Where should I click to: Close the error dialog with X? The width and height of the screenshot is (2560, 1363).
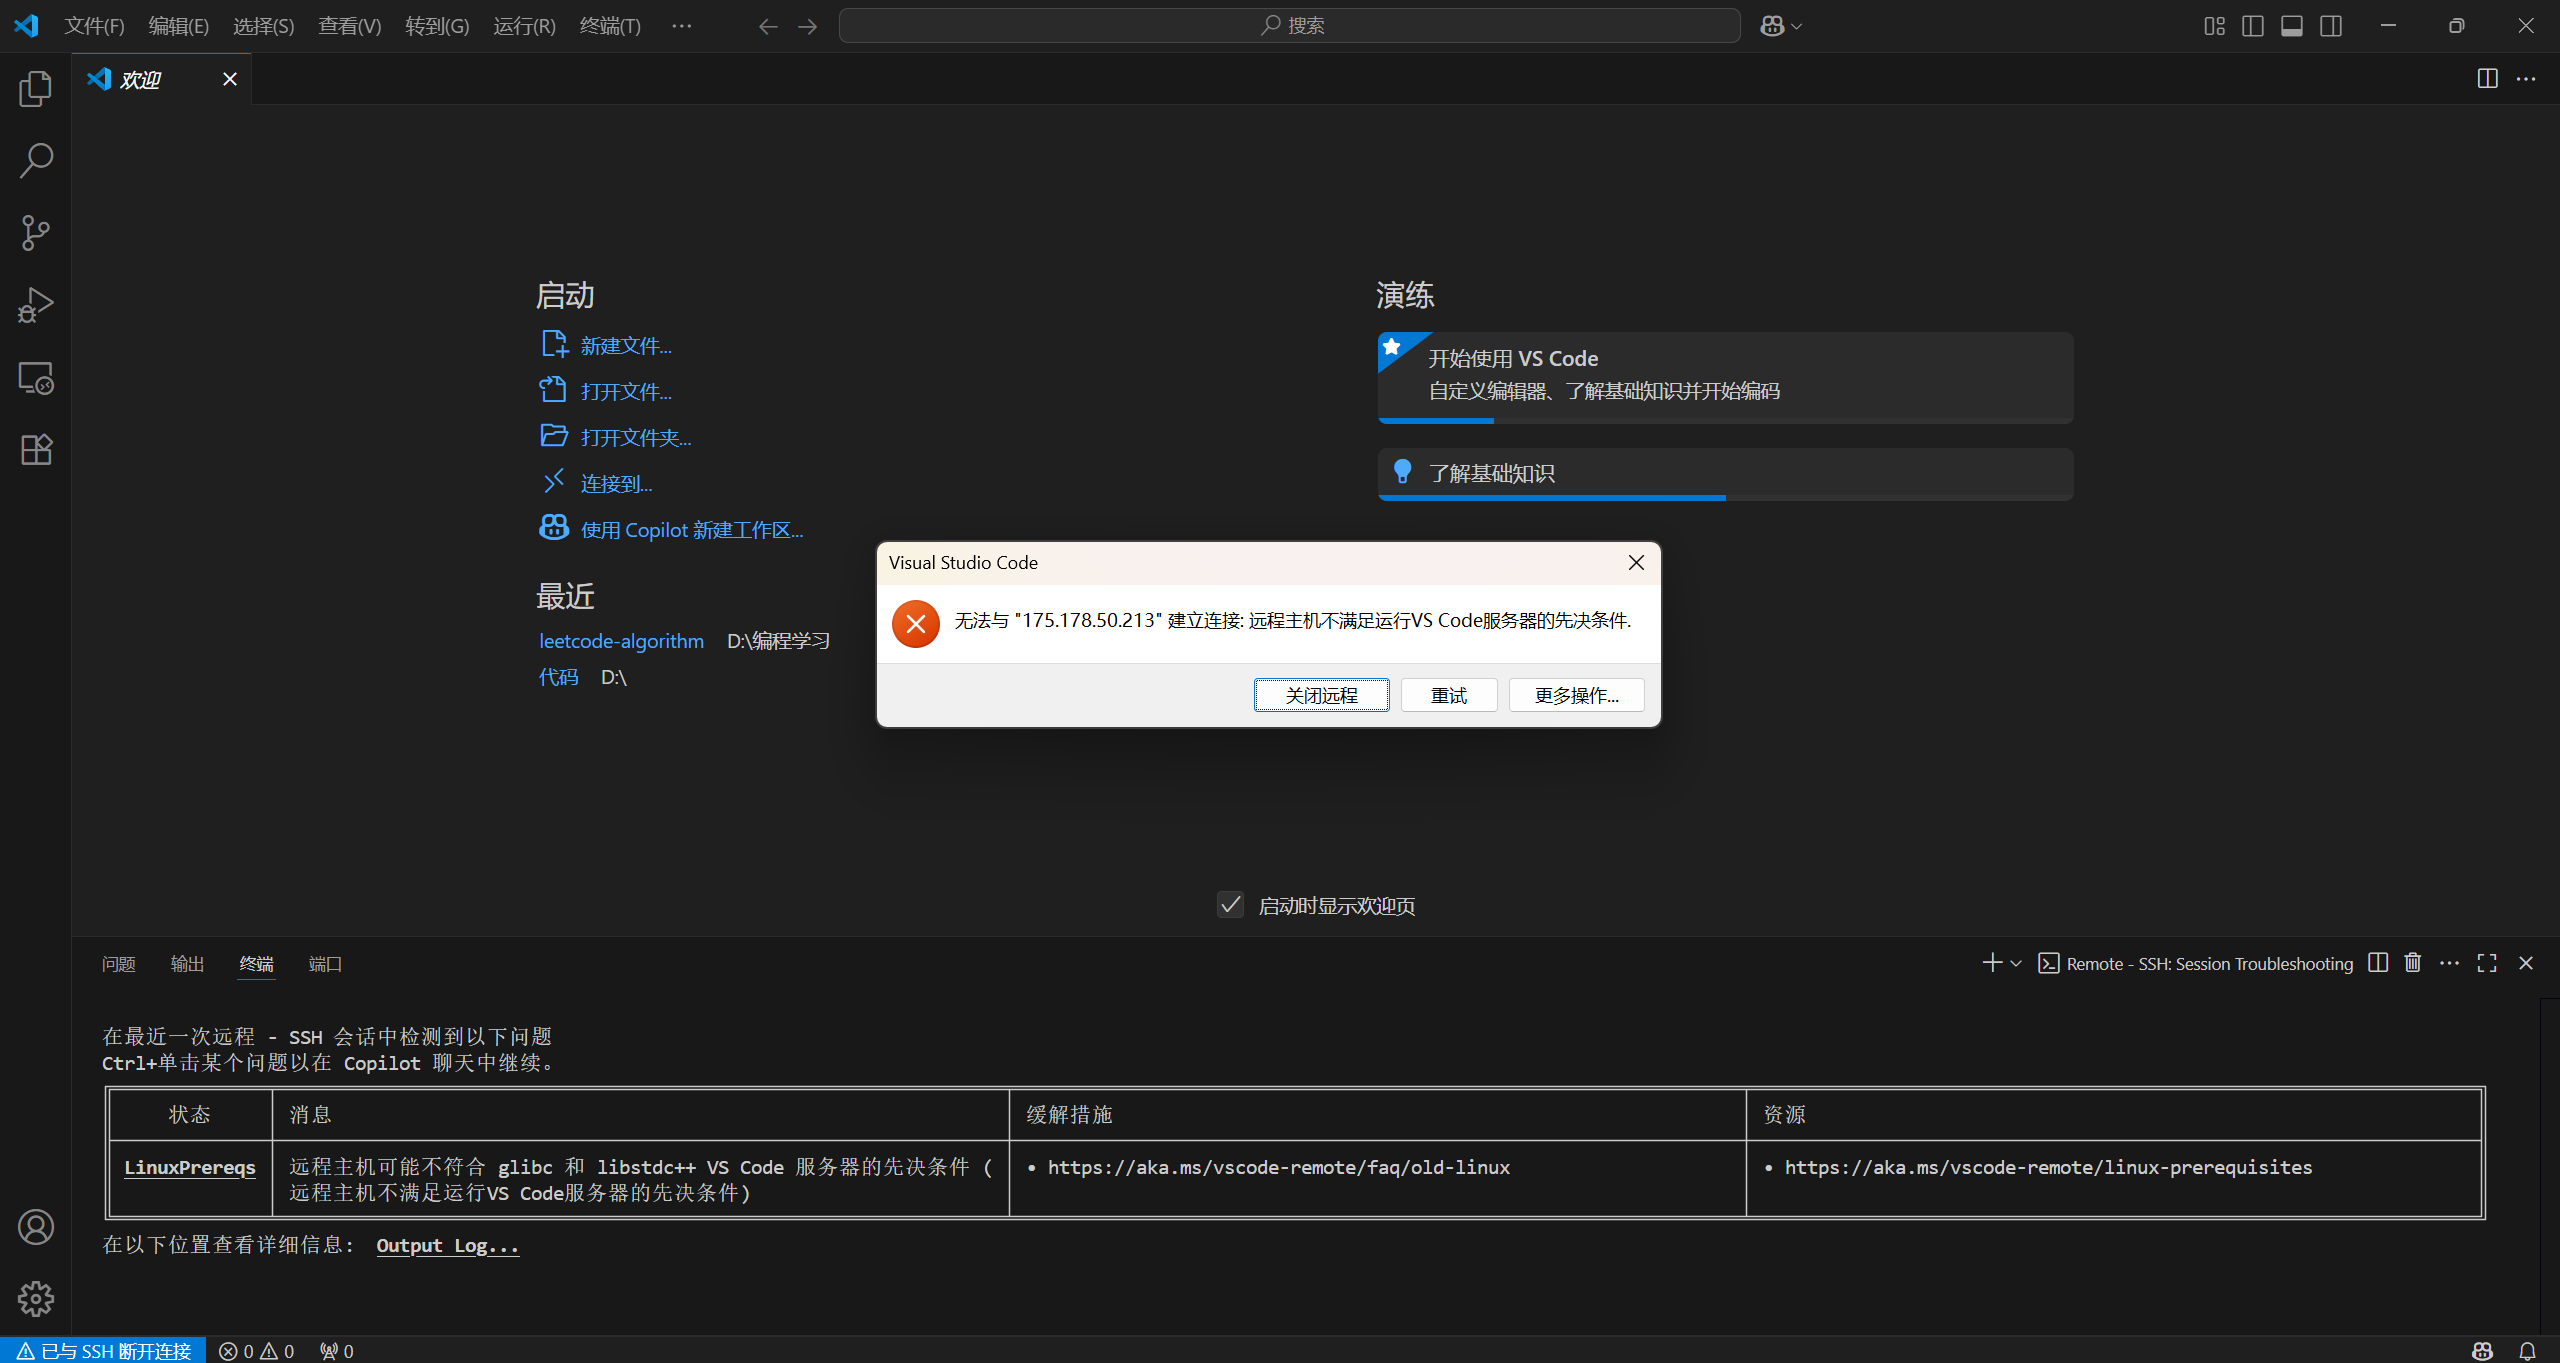pos(1636,563)
